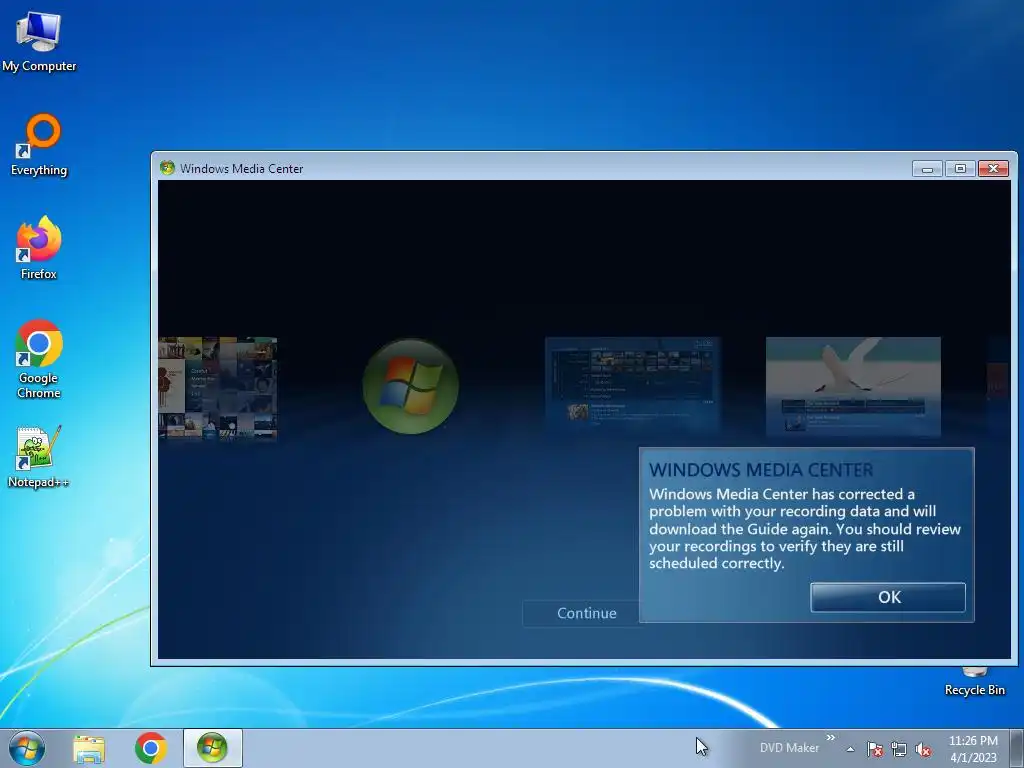Minimize the Windows Media Center window
The height and width of the screenshot is (768, 1024).
[927, 168]
